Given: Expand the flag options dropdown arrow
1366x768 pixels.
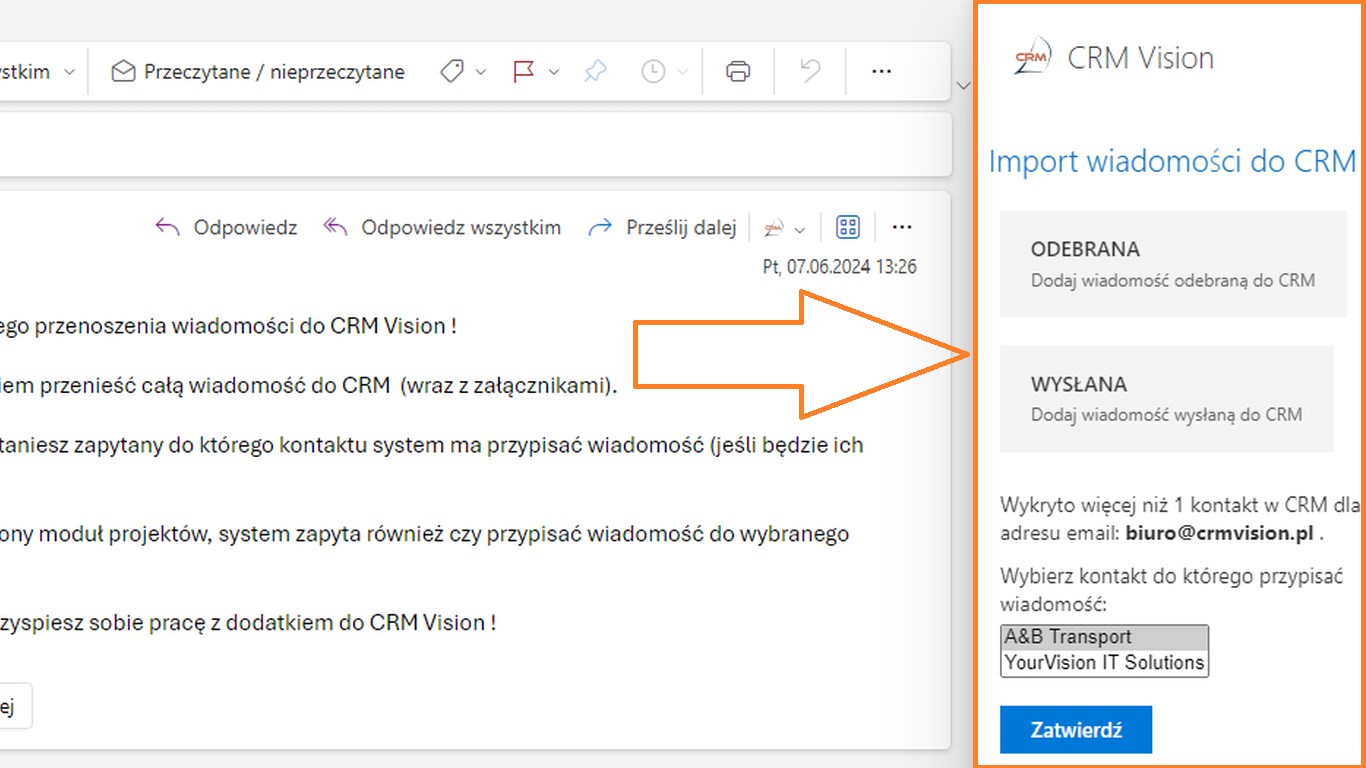Looking at the screenshot, I should [x=553, y=72].
